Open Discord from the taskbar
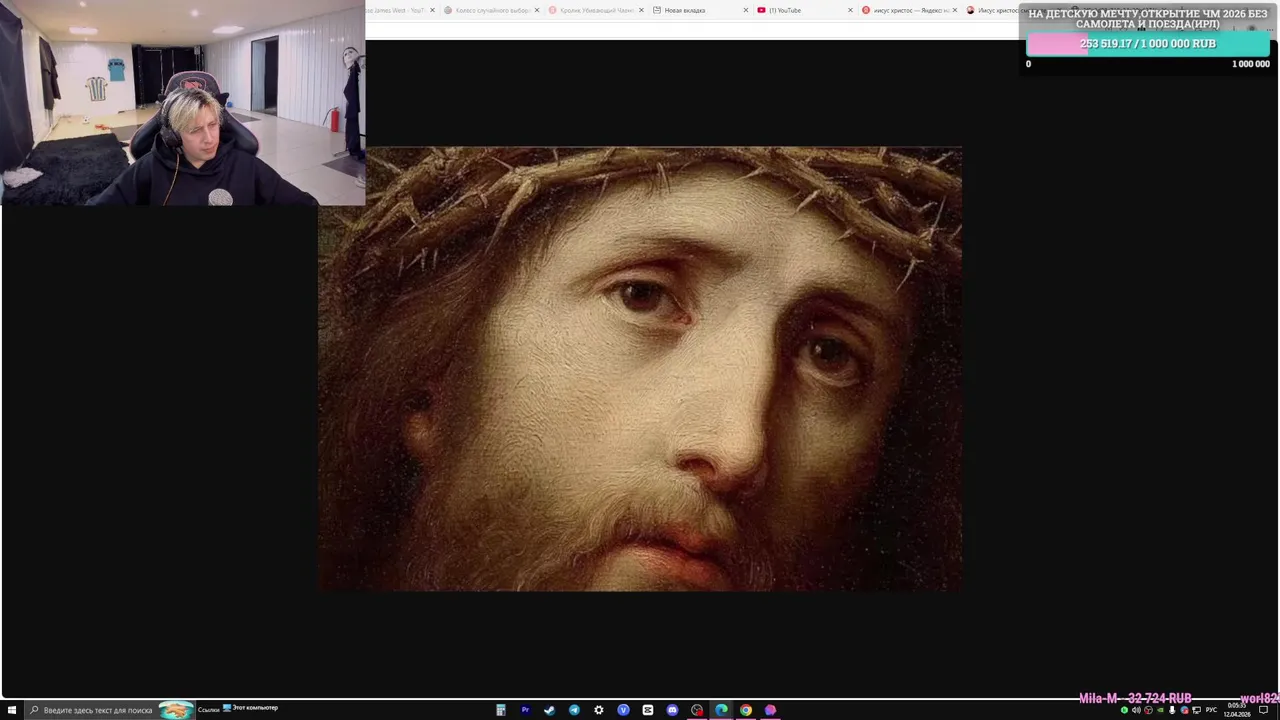The height and width of the screenshot is (720, 1280). (672, 710)
